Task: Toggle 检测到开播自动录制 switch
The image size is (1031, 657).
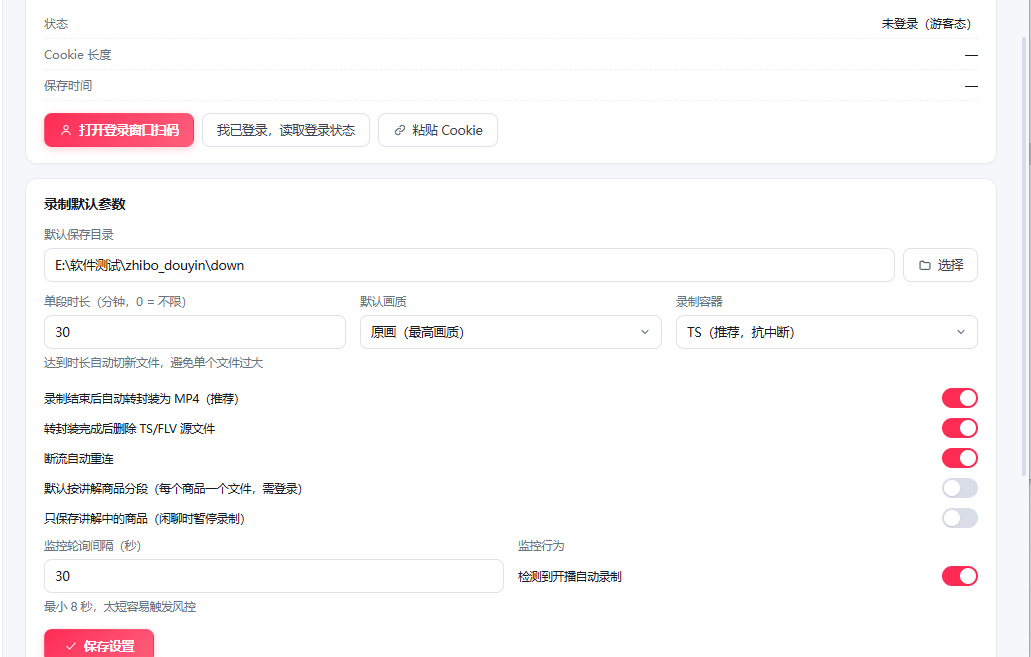Action: tap(959, 576)
